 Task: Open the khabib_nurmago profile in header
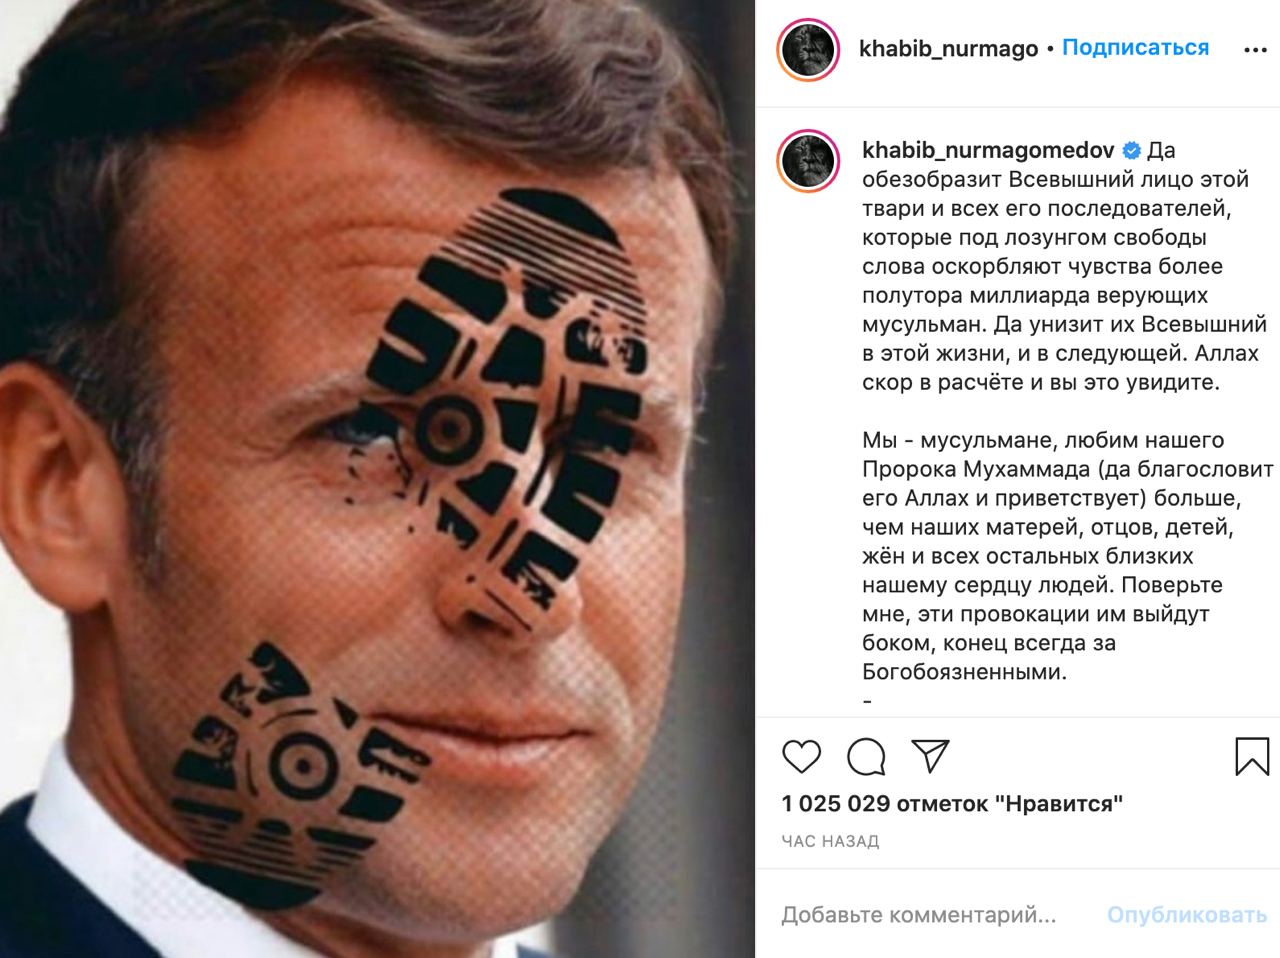pos(948,49)
